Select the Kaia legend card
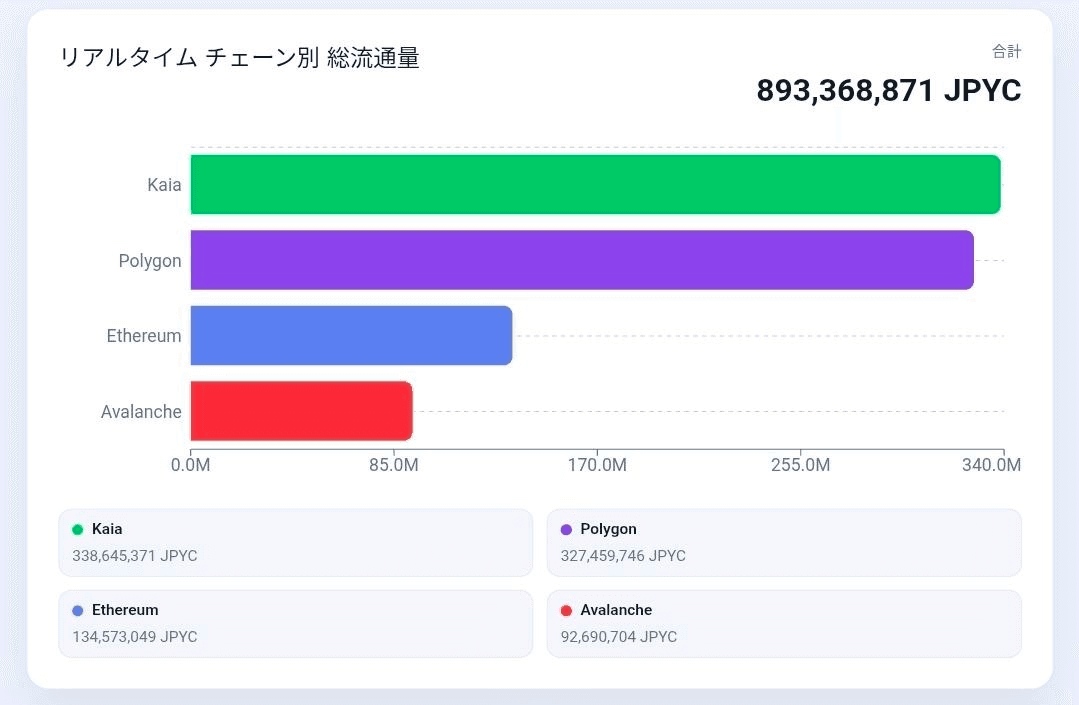The width and height of the screenshot is (1079, 705). 296,543
